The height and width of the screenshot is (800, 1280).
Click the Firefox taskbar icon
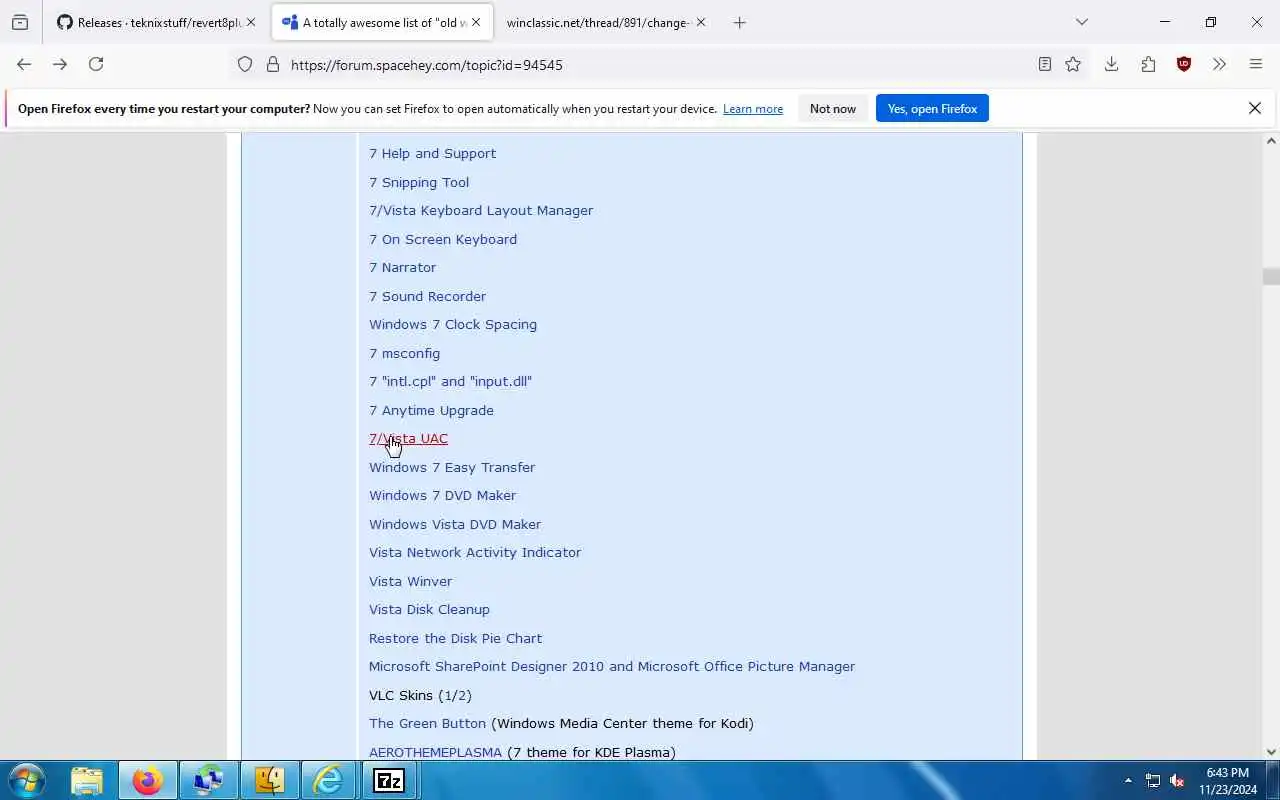coord(147,780)
